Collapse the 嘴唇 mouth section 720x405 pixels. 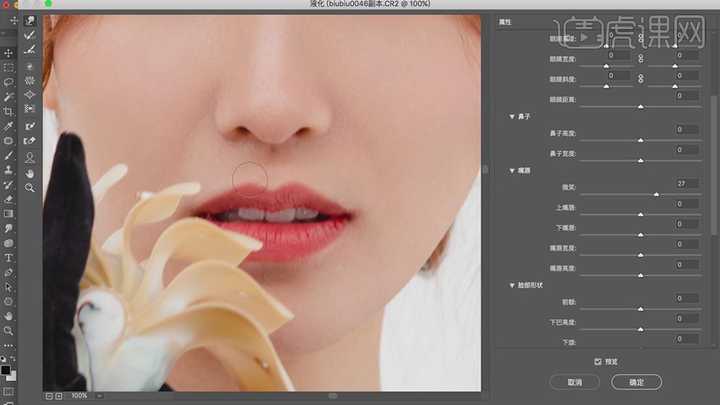click(512, 170)
